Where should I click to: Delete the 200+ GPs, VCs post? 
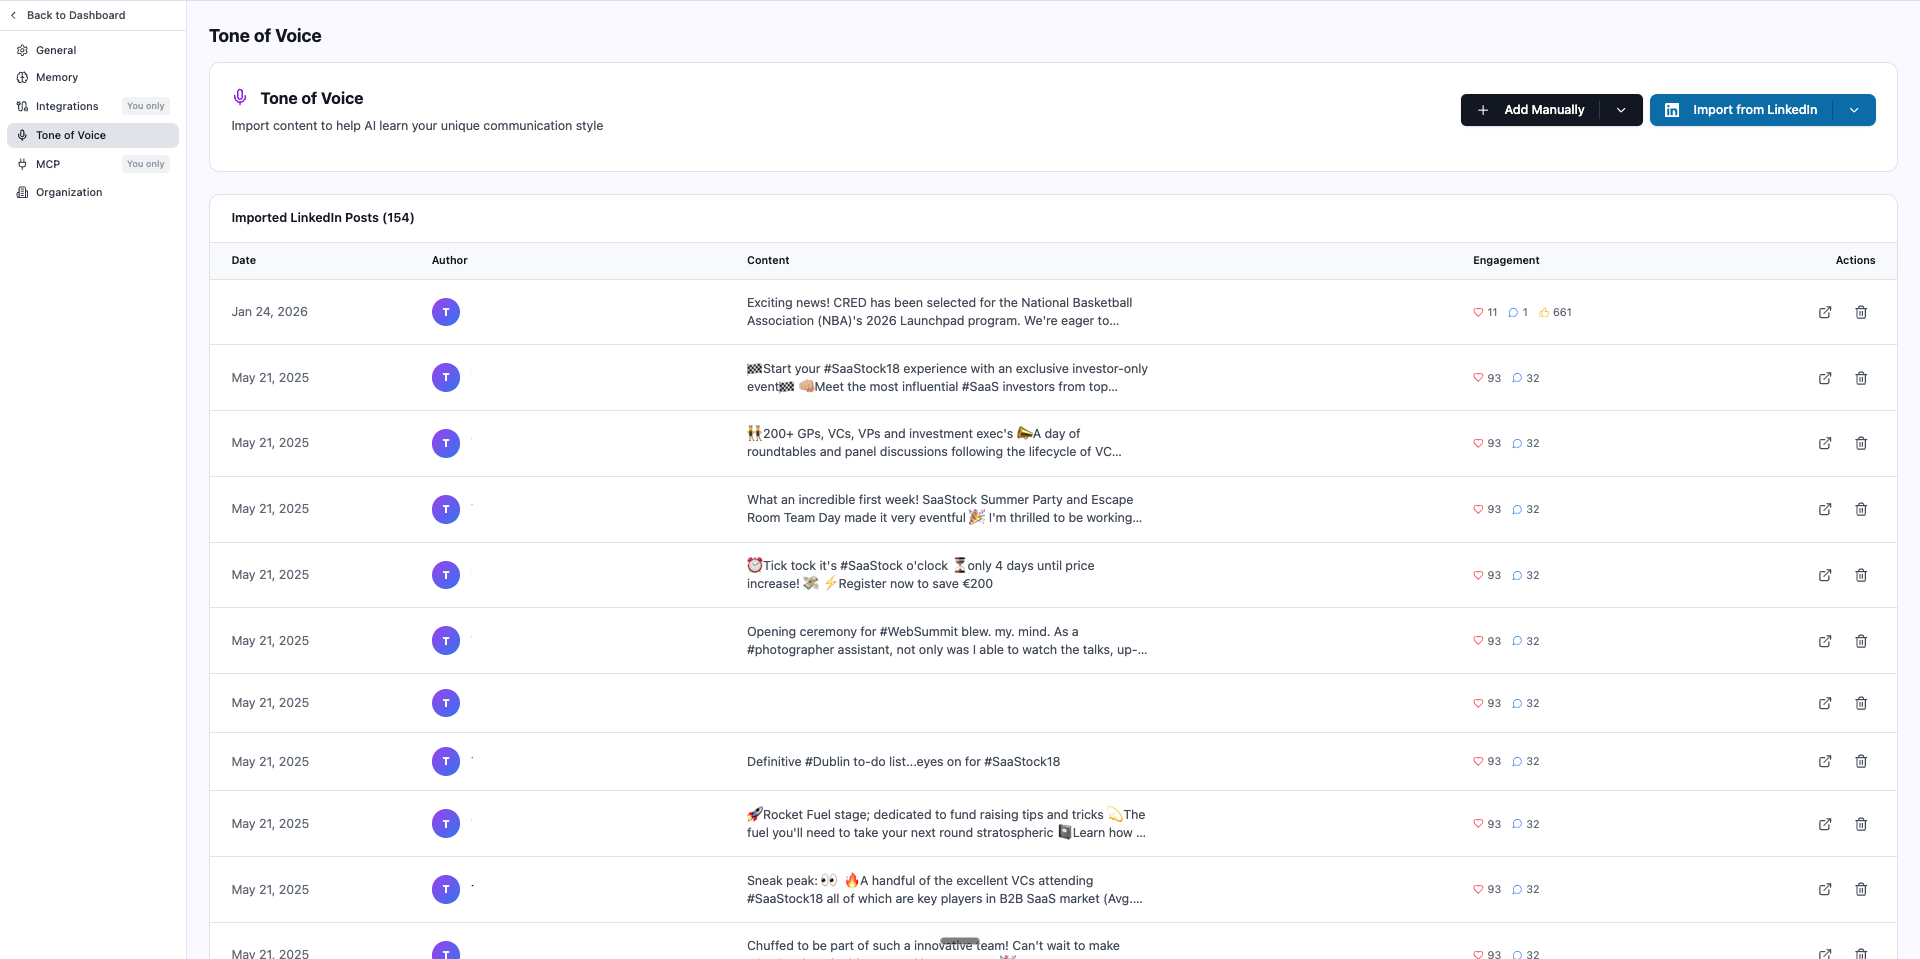[x=1861, y=443]
